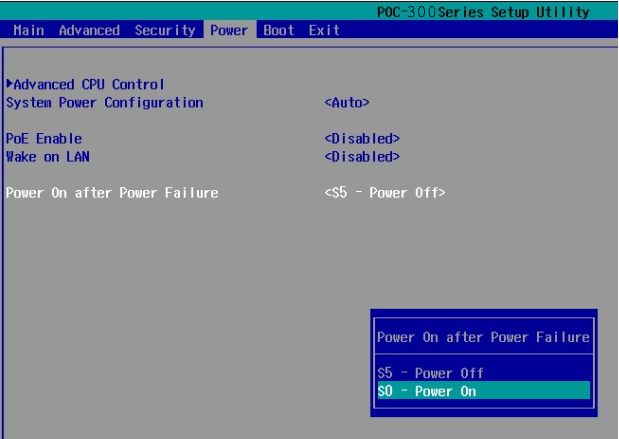This screenshot has height=439, width=619.
Task: Go to the Security tab
Action: [164, 30]
